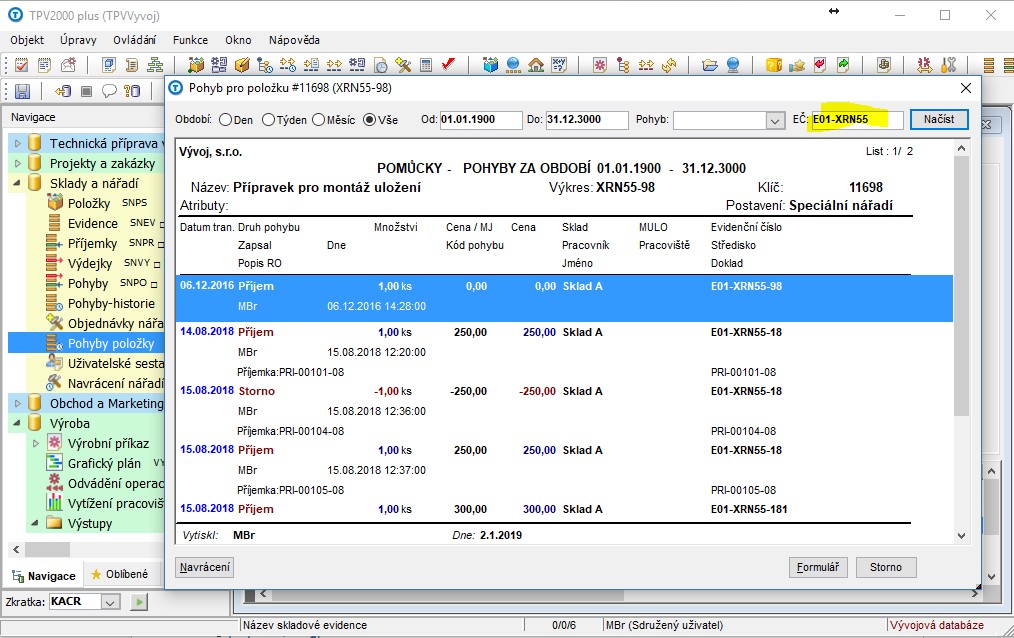Click the checklist calendar icon in toolbar
Image resolution: width=1014 pixels, height=638 pixels.
[x=21, y=65]
